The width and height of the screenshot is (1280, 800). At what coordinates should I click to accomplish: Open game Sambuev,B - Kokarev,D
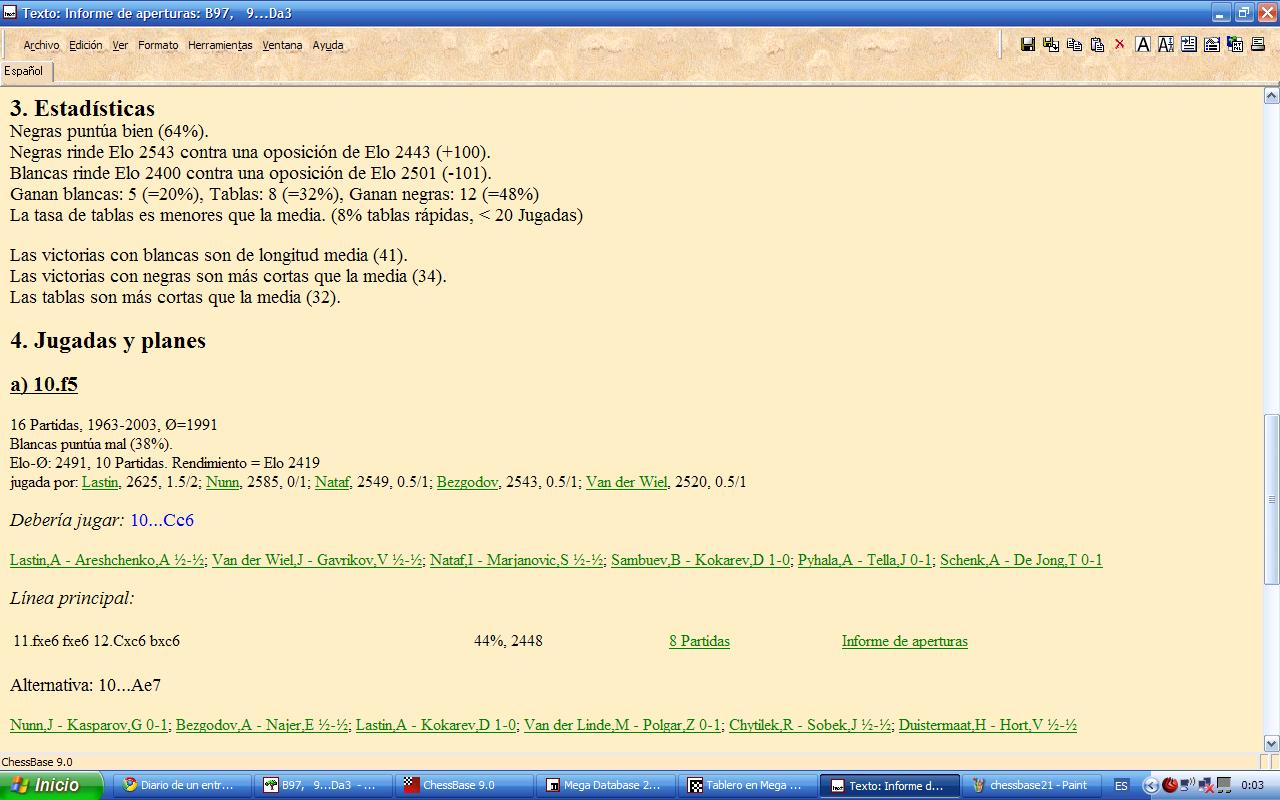(700, 560)
